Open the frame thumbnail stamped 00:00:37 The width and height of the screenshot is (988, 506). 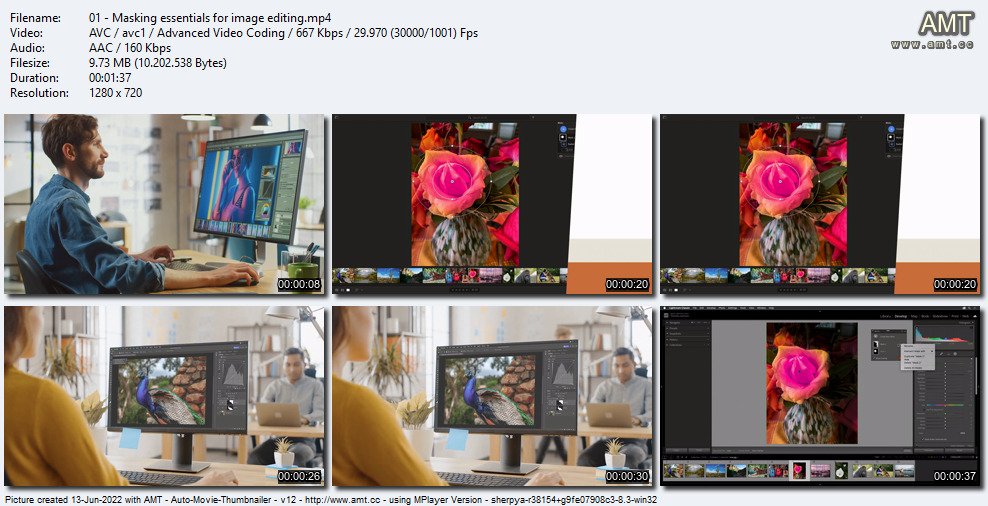click(821, 396)
